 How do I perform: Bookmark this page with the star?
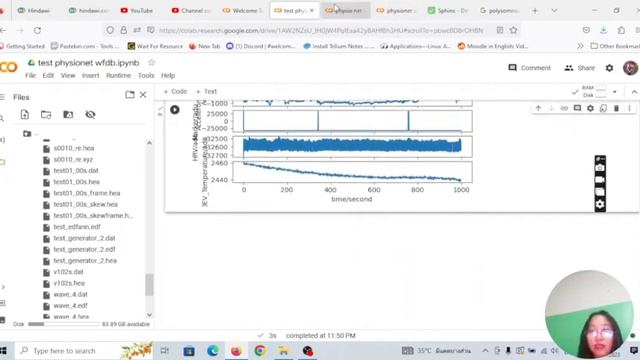pos(513,30)
